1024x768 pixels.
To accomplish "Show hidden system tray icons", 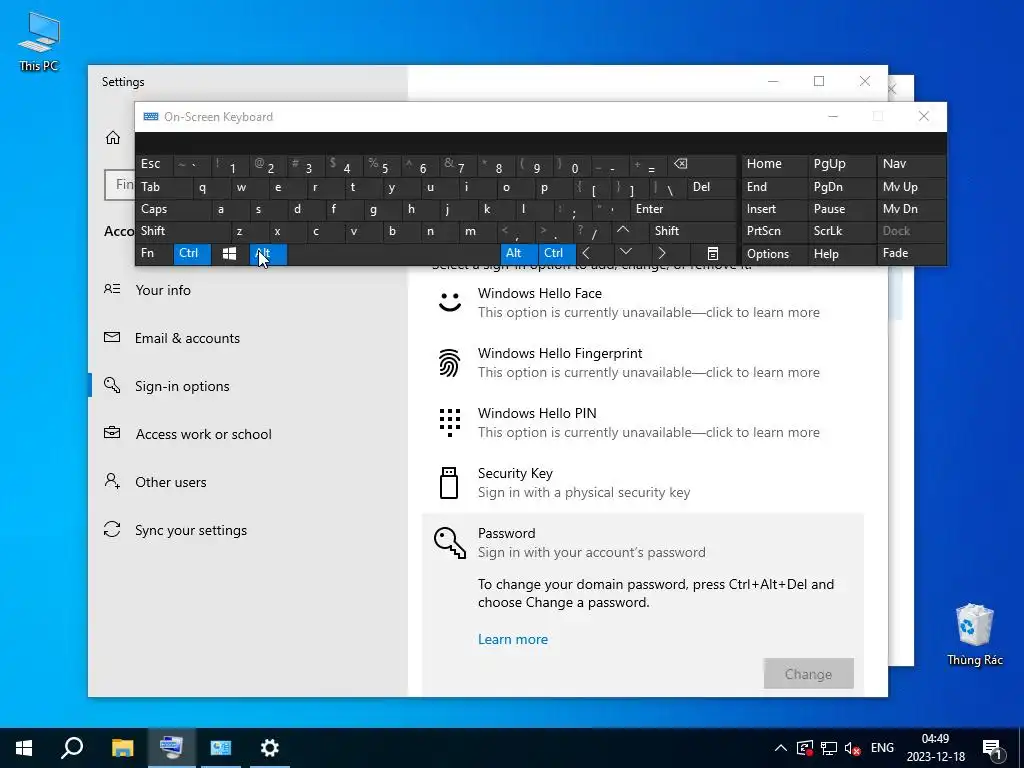I will pyautogui.click(x=780, y=748).
